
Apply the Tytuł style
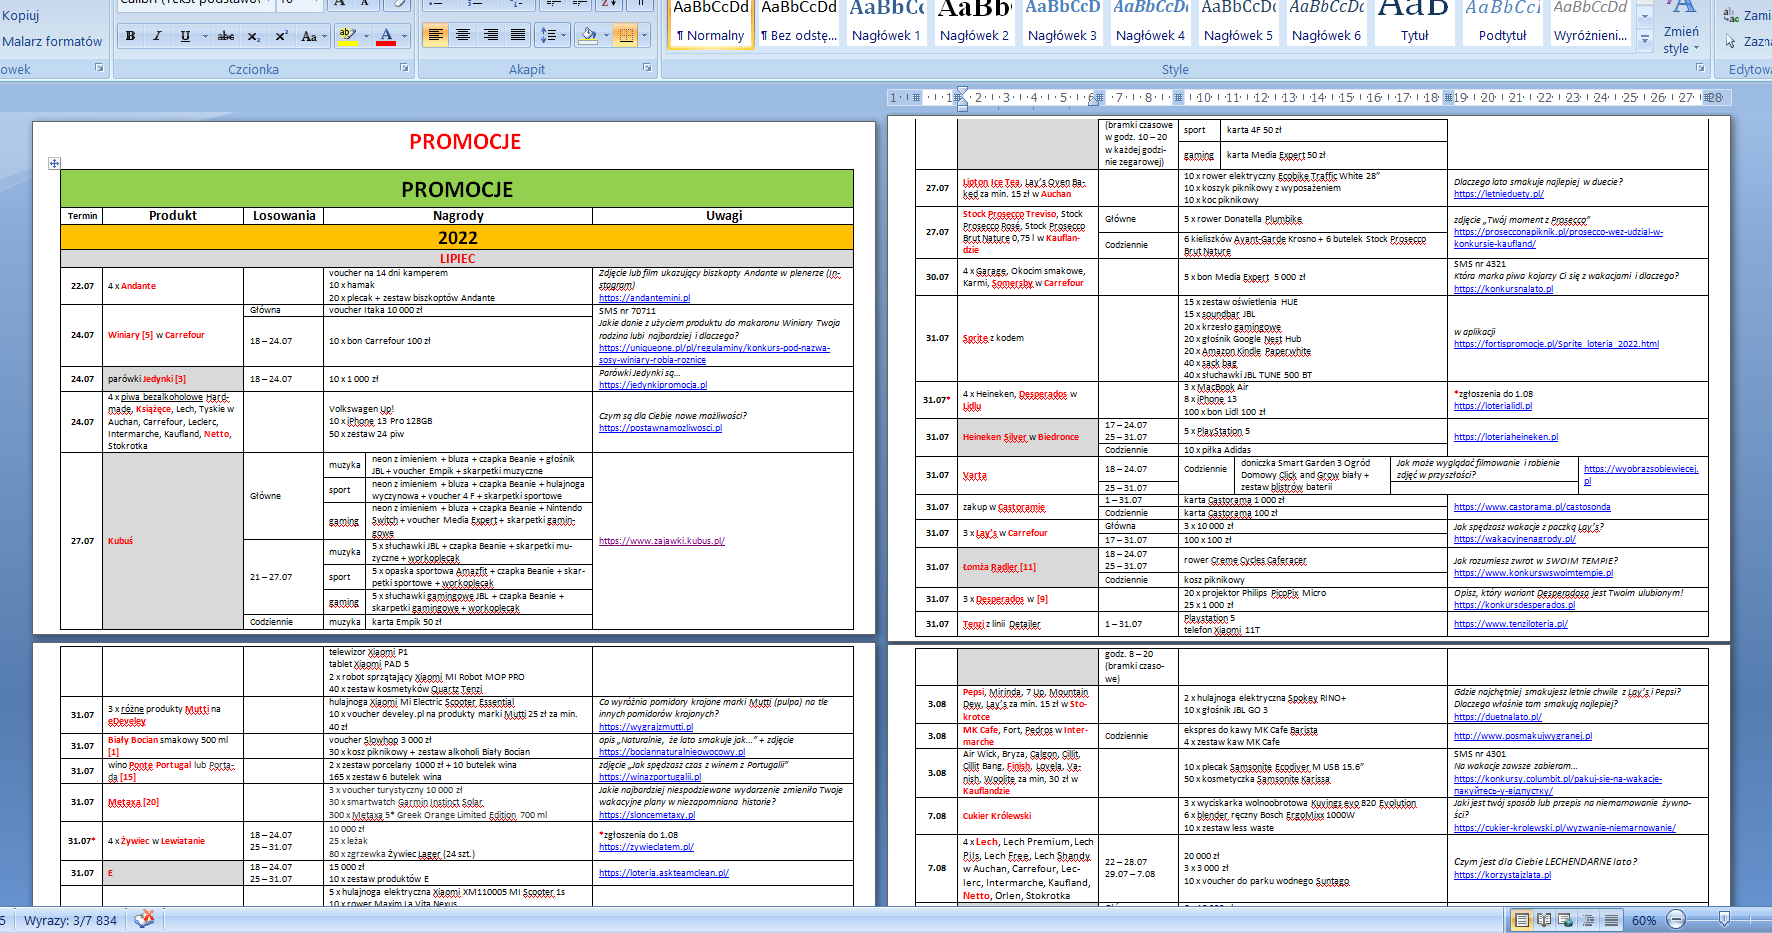tap(1414, 24)
